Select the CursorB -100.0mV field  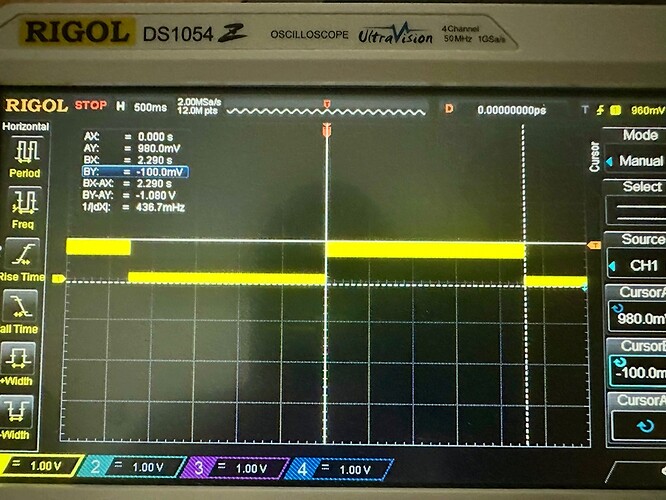(636, 362)
